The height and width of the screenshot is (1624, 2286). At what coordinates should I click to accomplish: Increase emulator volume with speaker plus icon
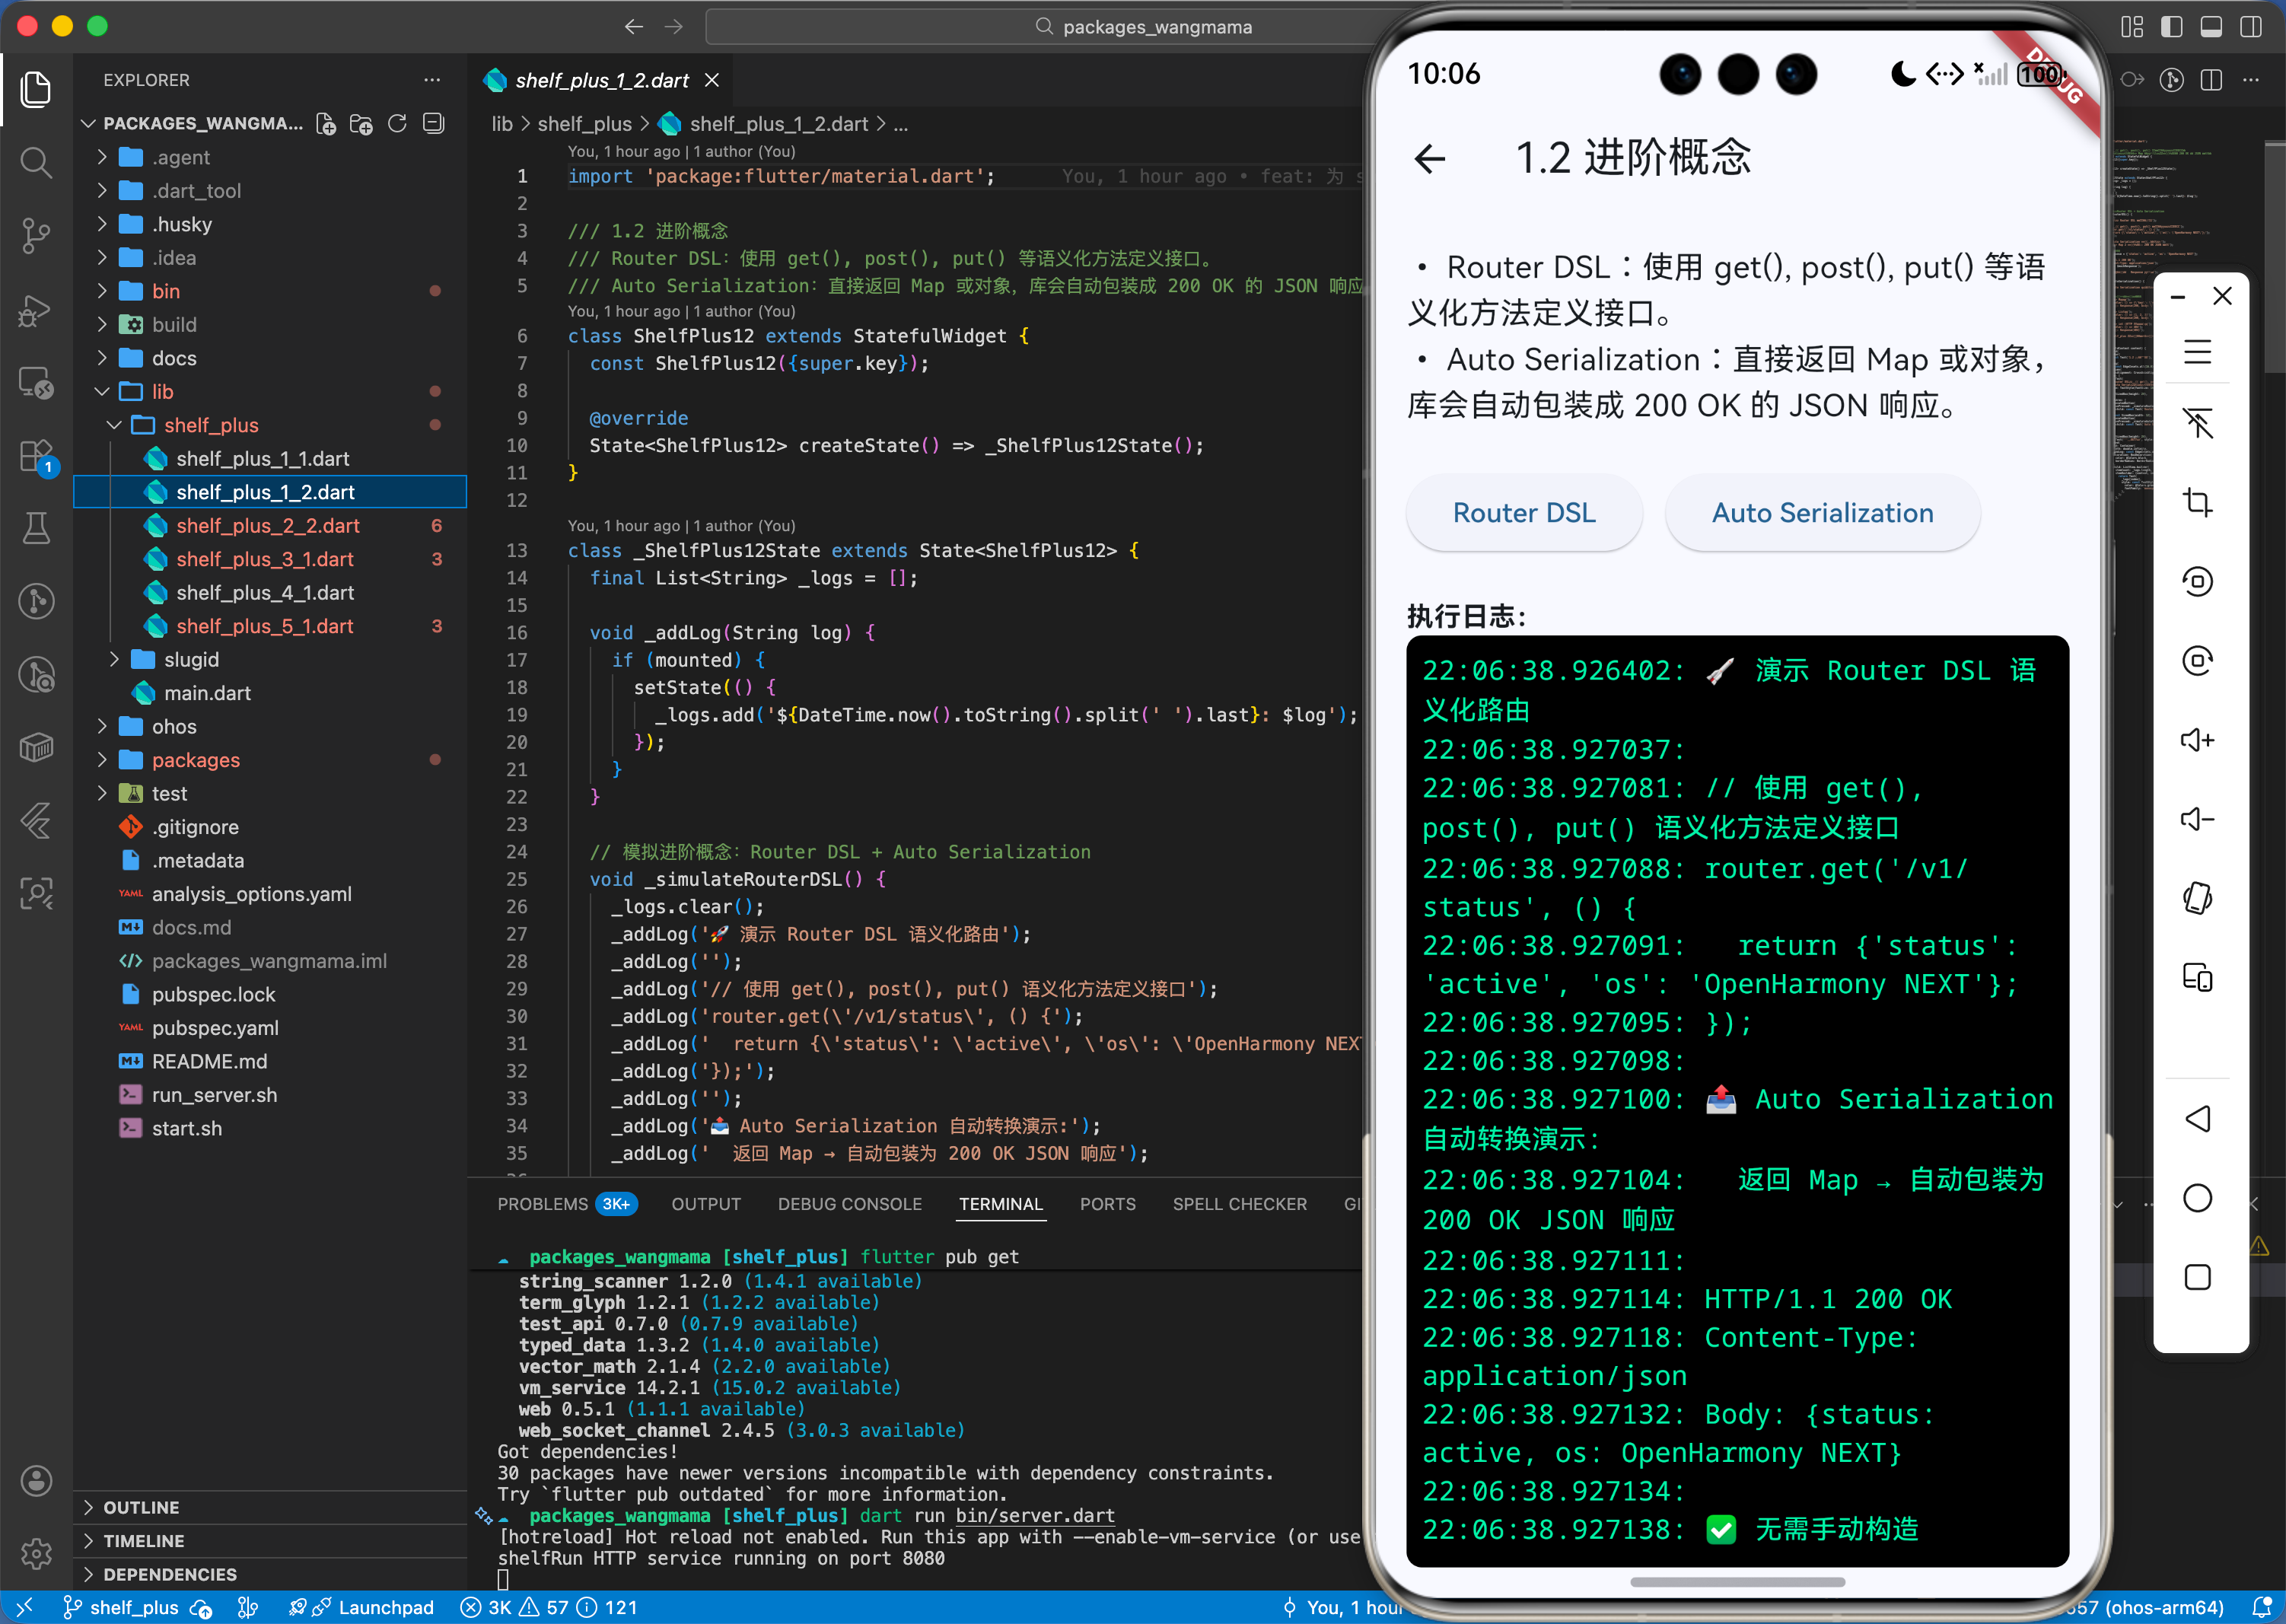(x=2196, y=740)
